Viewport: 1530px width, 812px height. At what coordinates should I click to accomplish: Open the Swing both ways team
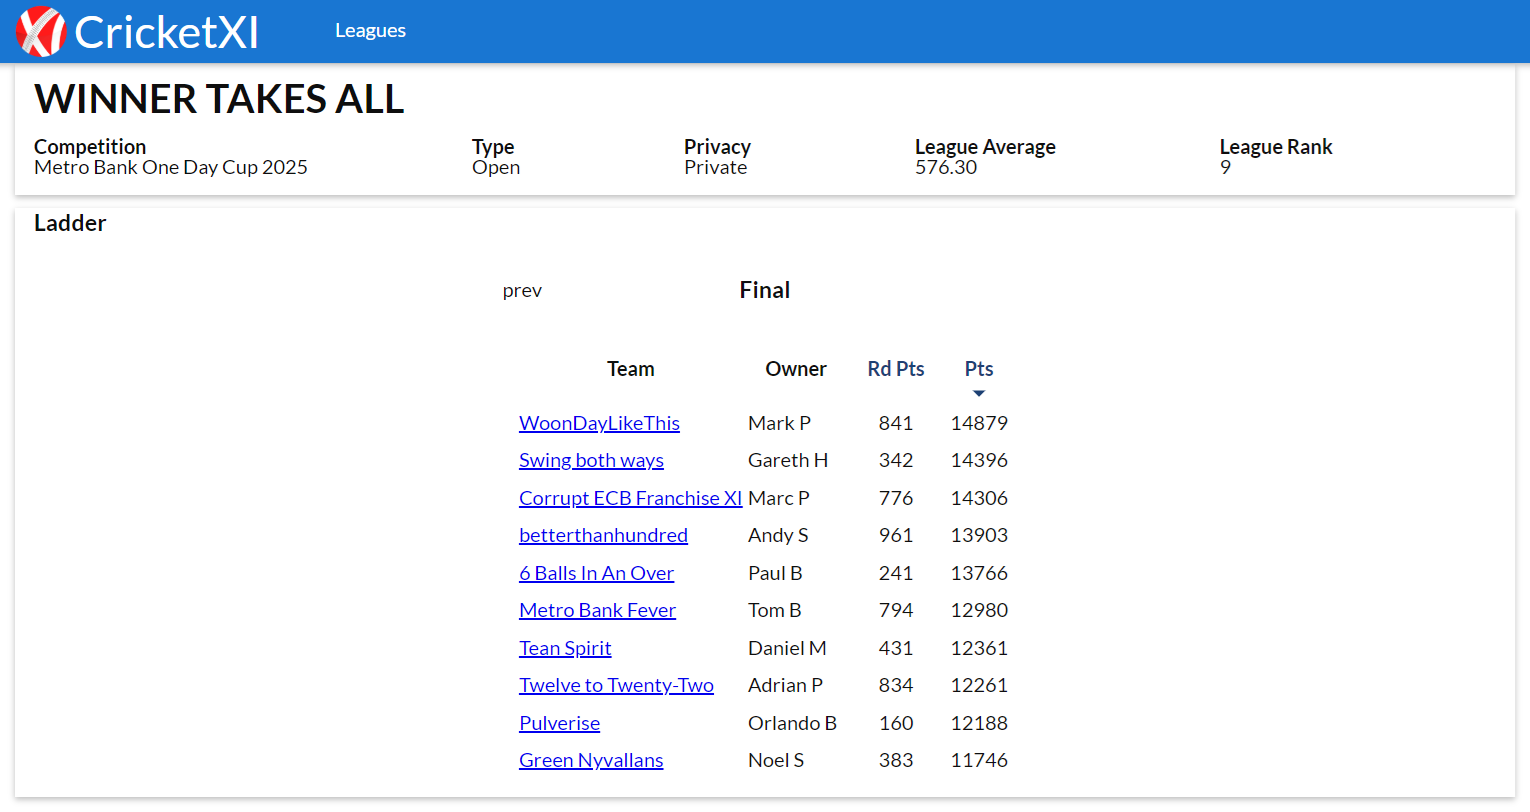click(x=591, y=461)
